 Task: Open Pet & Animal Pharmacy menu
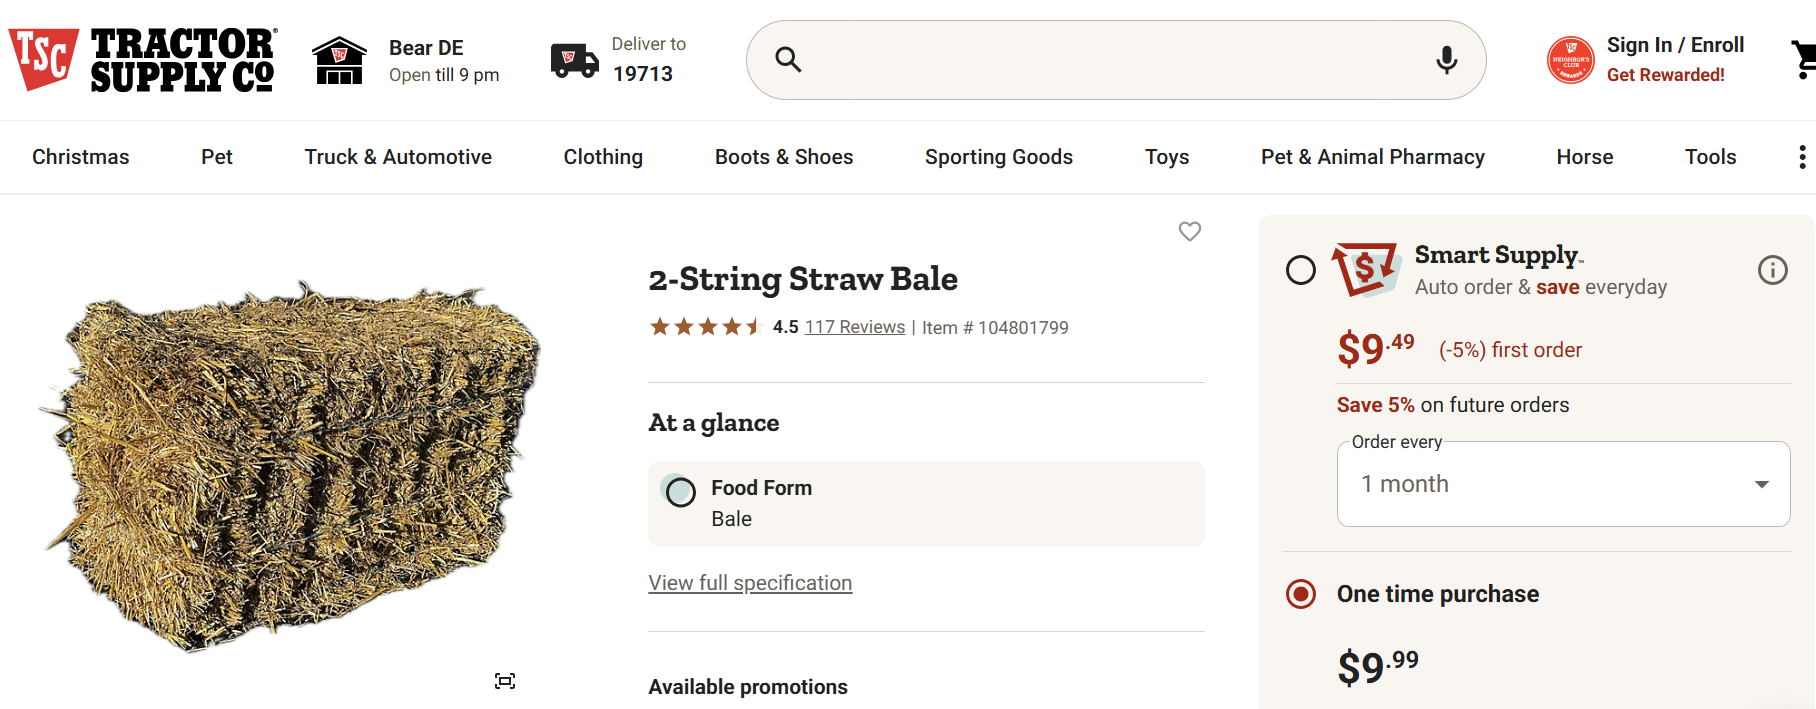point(1372,157)
